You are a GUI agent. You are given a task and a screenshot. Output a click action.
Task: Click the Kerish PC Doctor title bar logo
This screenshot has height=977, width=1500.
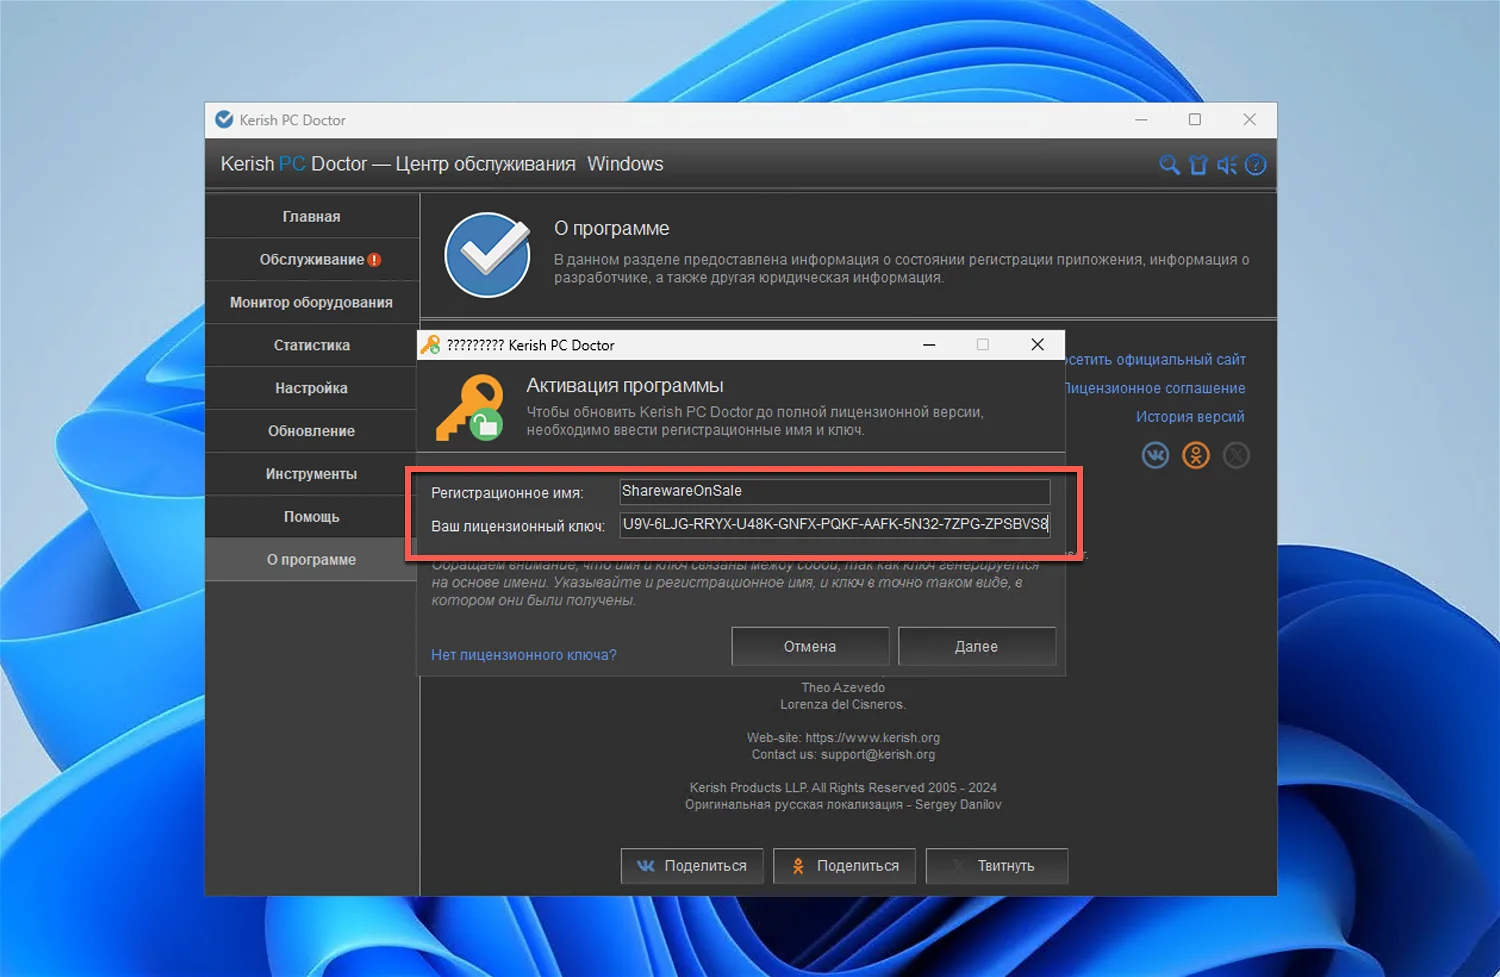click(224, 119)
